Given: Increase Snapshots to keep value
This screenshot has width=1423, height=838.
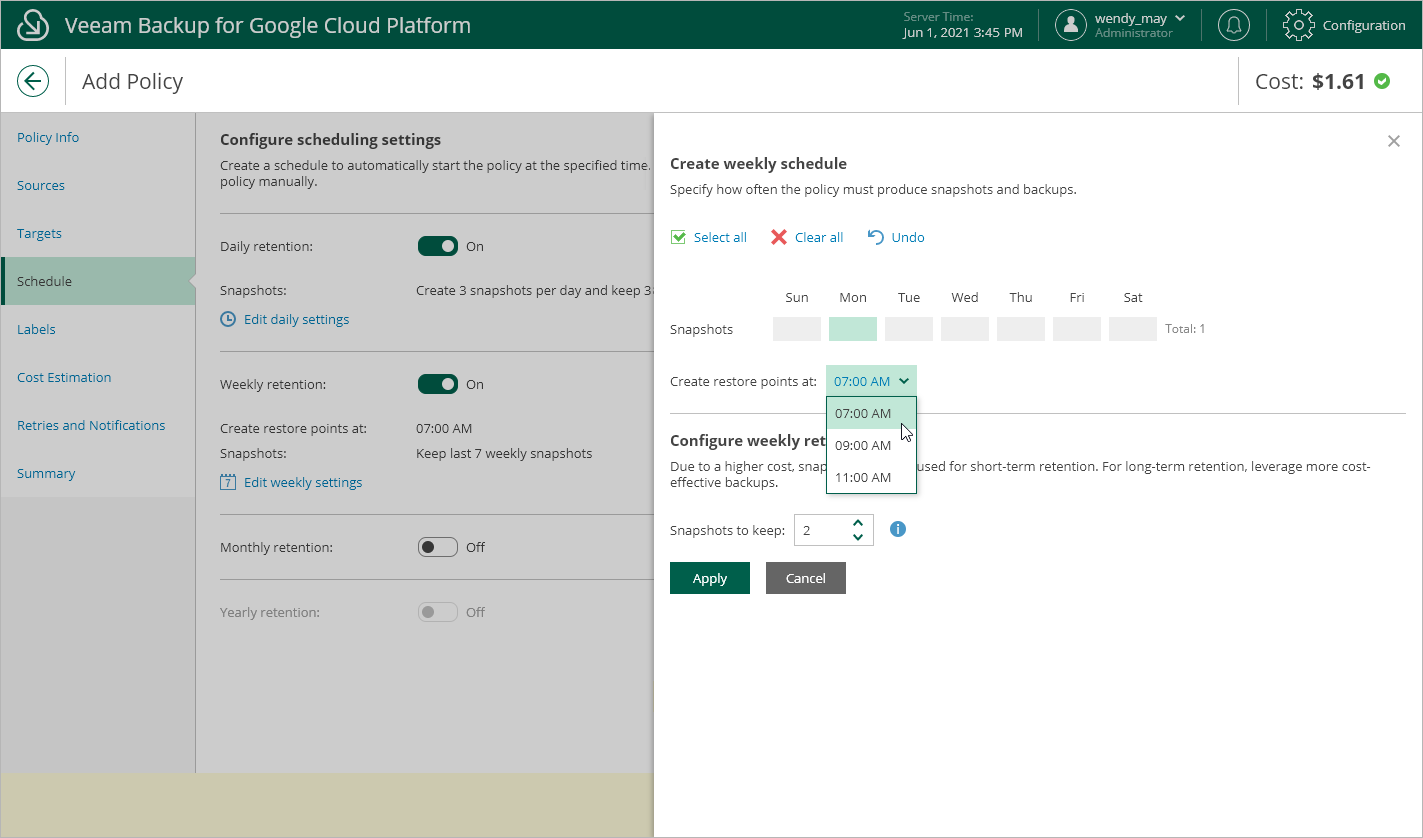Looking at the screenshot, I should click(x=858, y=522).
